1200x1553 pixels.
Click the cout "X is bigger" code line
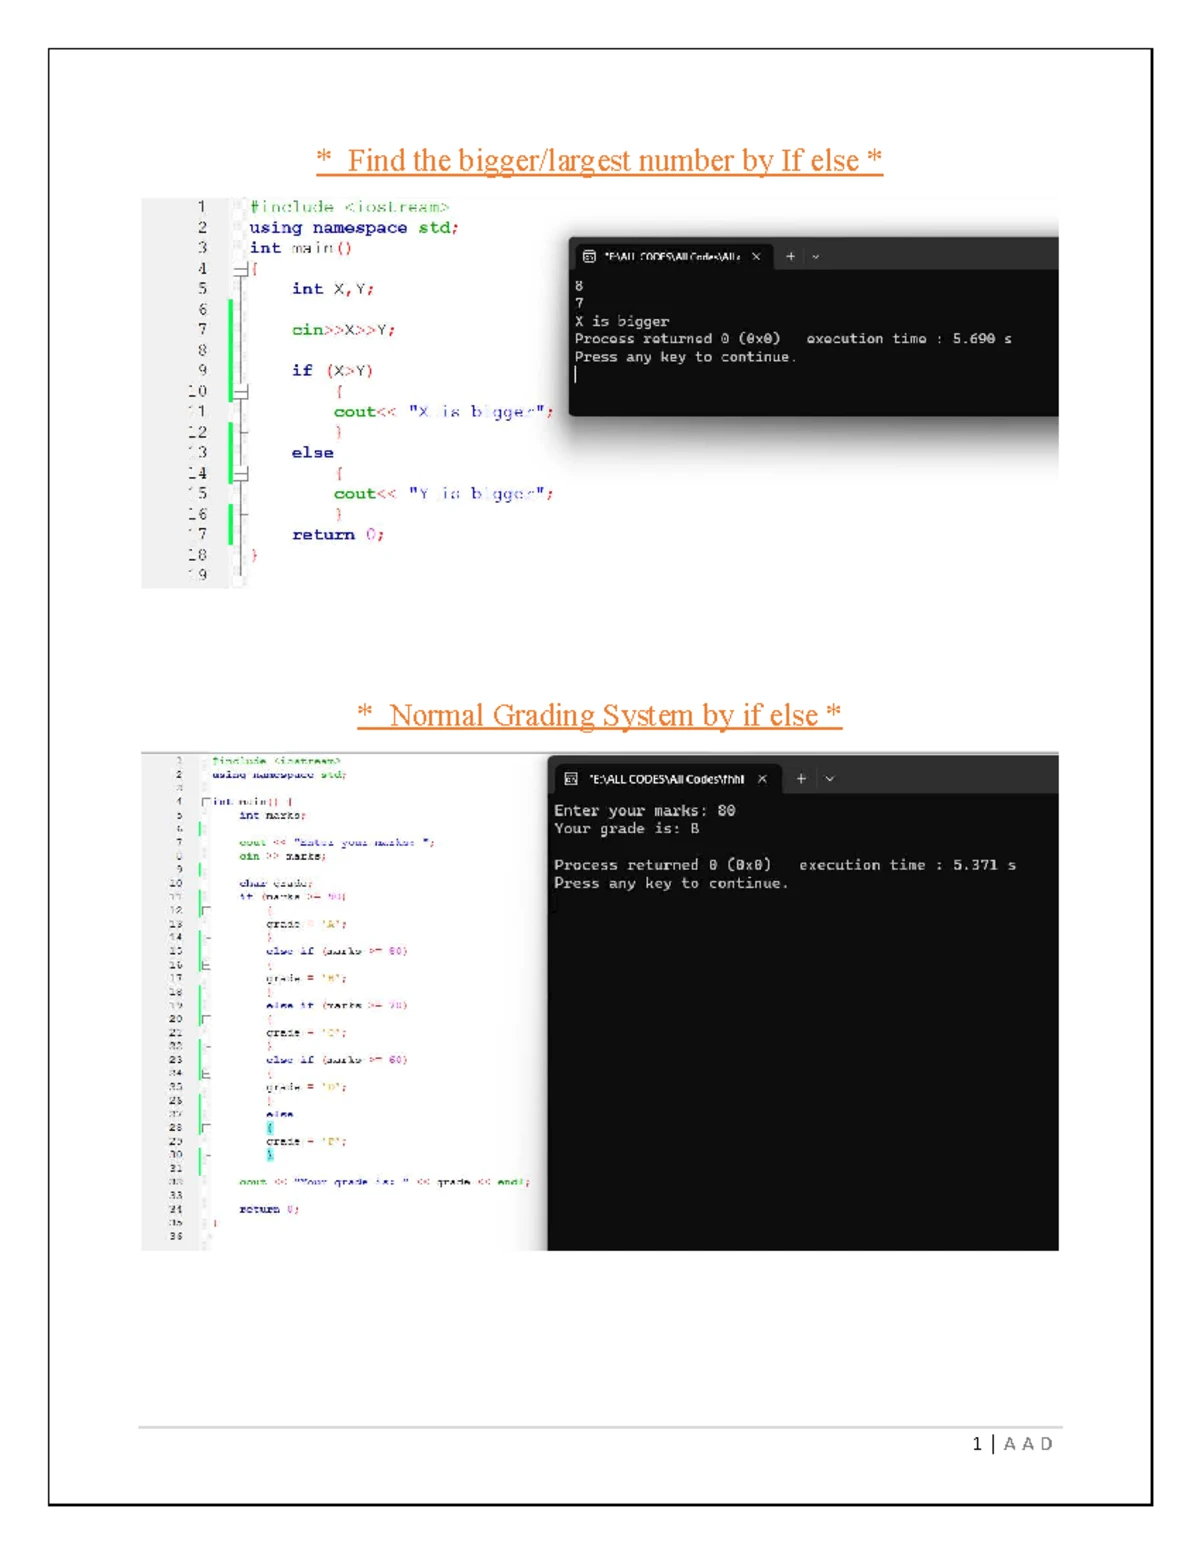(443, 412)
